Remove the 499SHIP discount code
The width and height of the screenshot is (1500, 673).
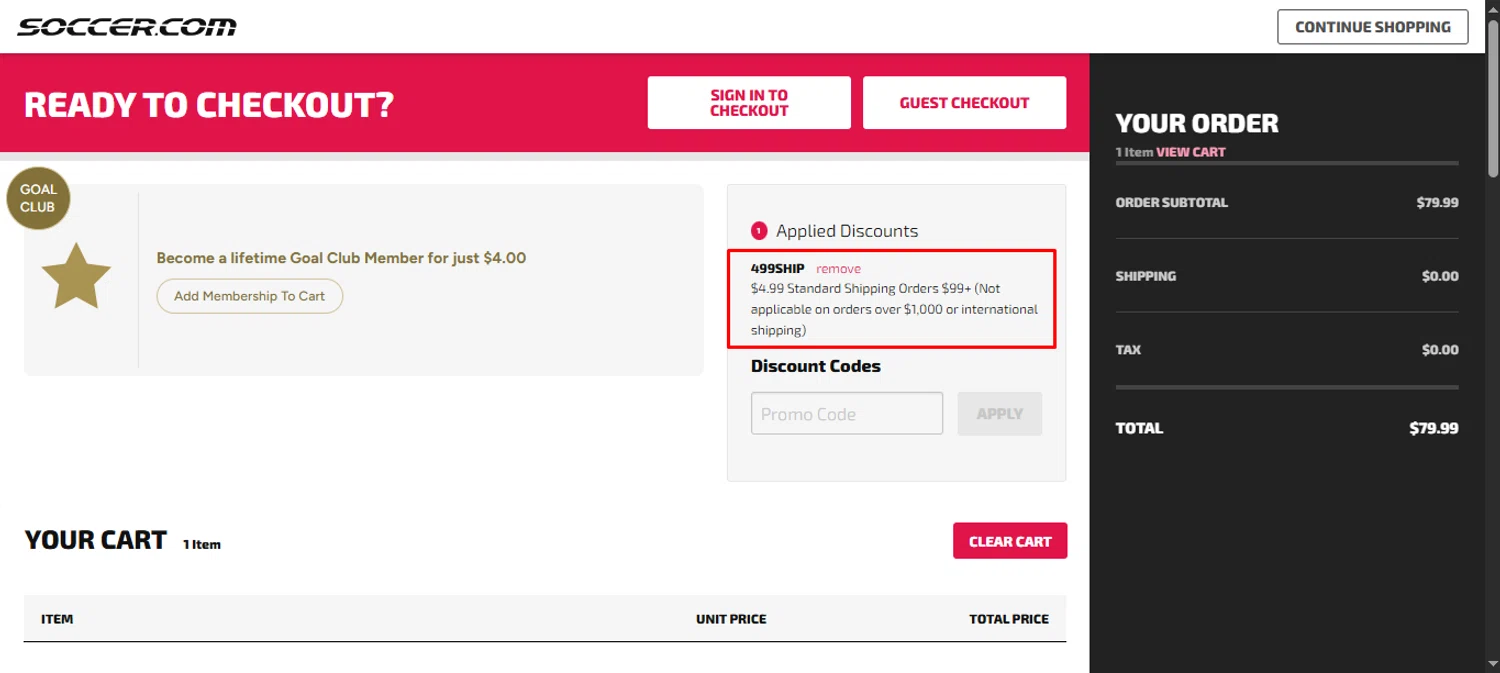coord(838,269)
